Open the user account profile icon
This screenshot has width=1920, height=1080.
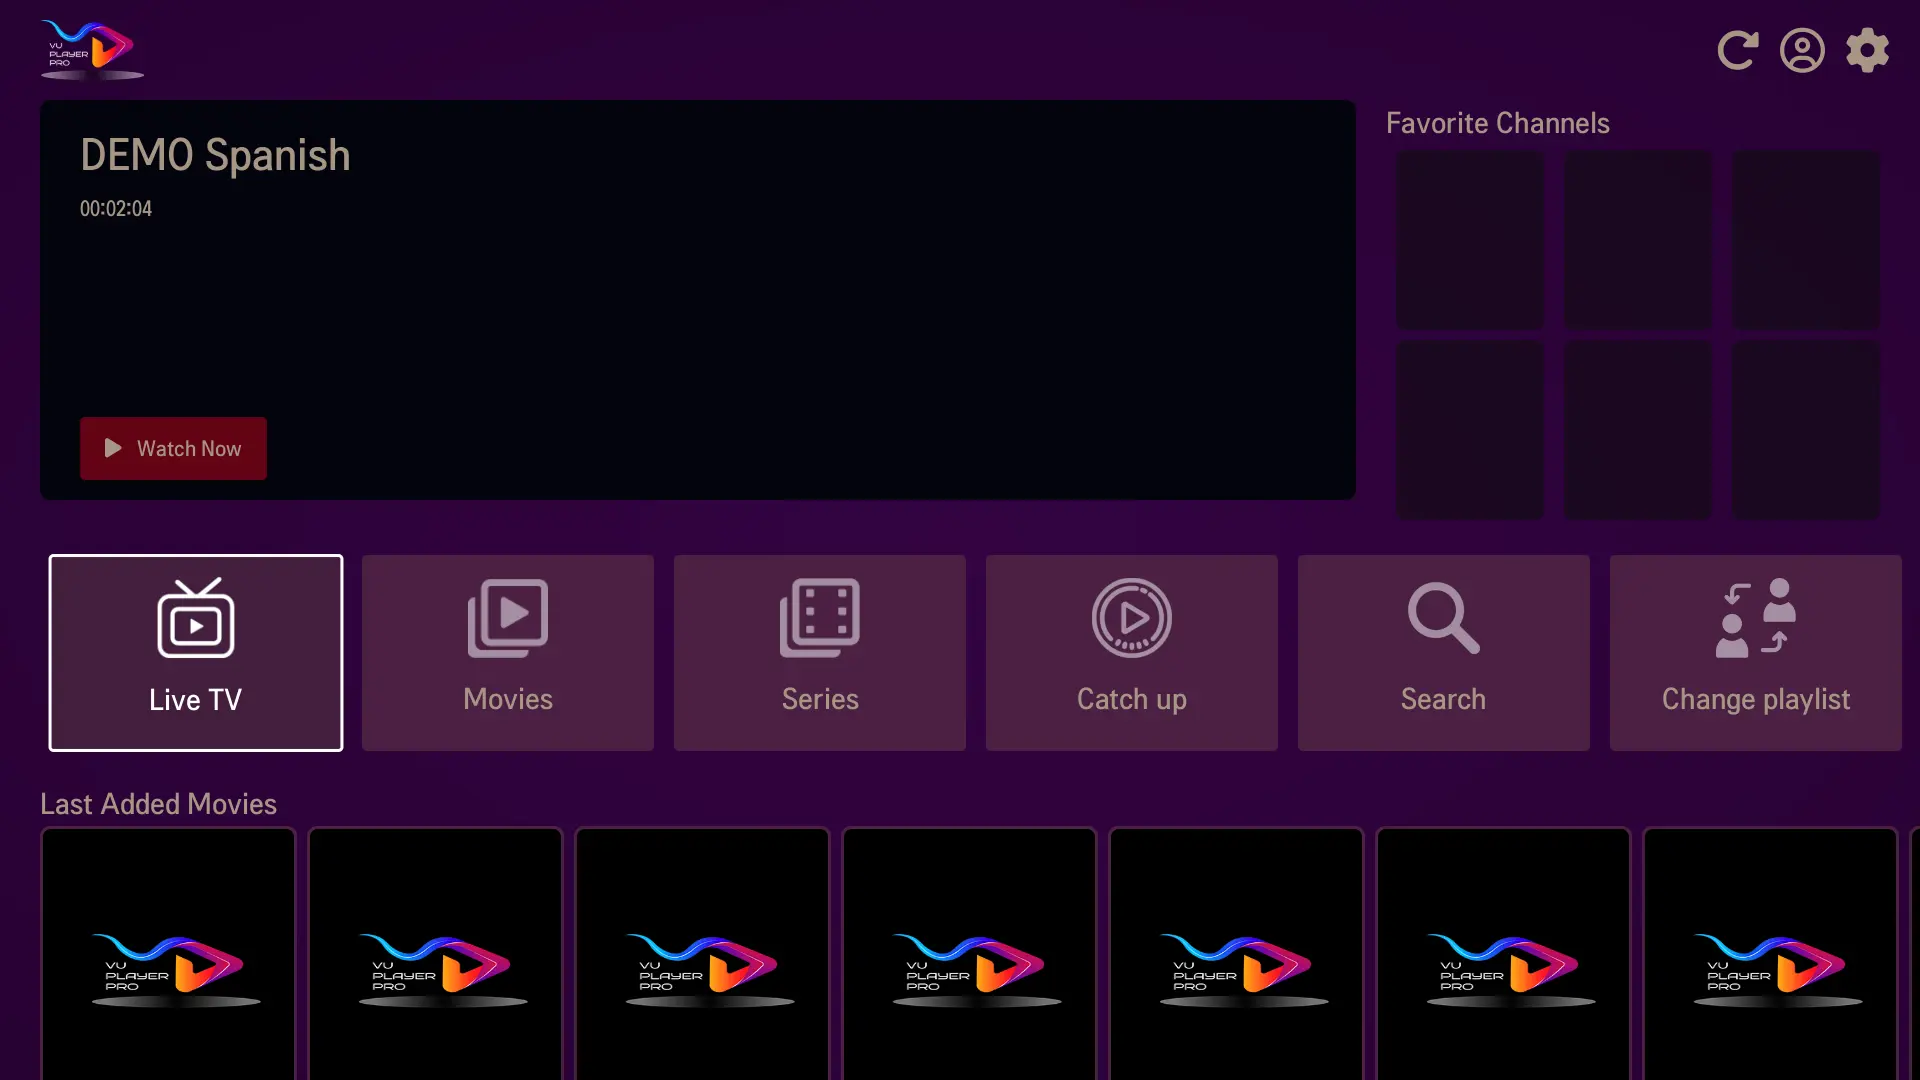[x=1802, y=50]
